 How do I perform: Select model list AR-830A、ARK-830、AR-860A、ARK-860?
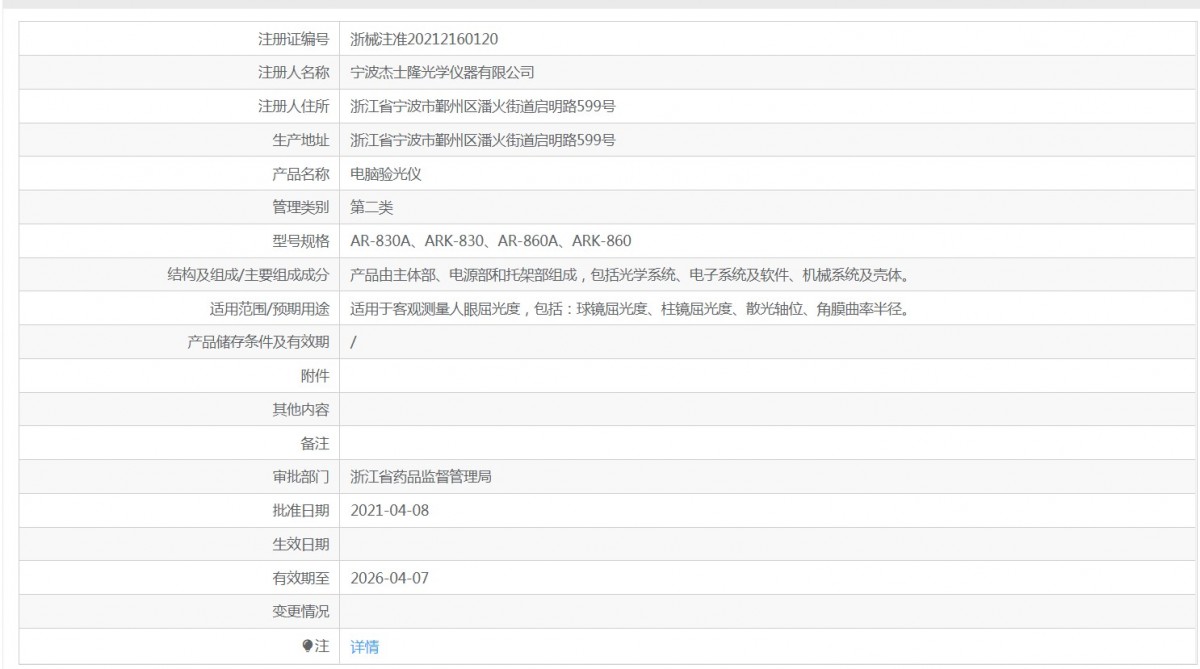pyautogui.click(x=491, y=241)
